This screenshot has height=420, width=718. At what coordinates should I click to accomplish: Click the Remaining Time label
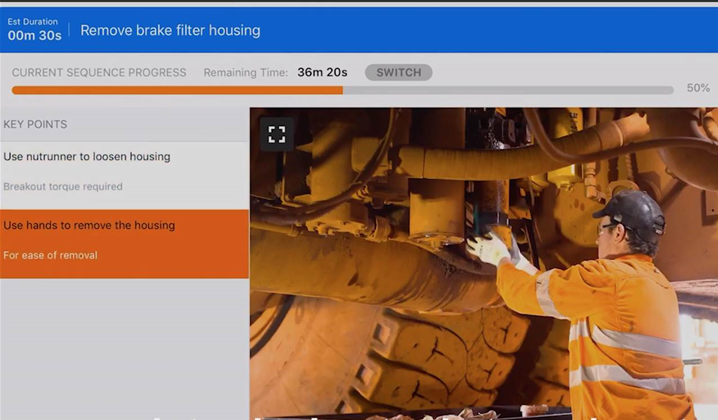[246, 73]
